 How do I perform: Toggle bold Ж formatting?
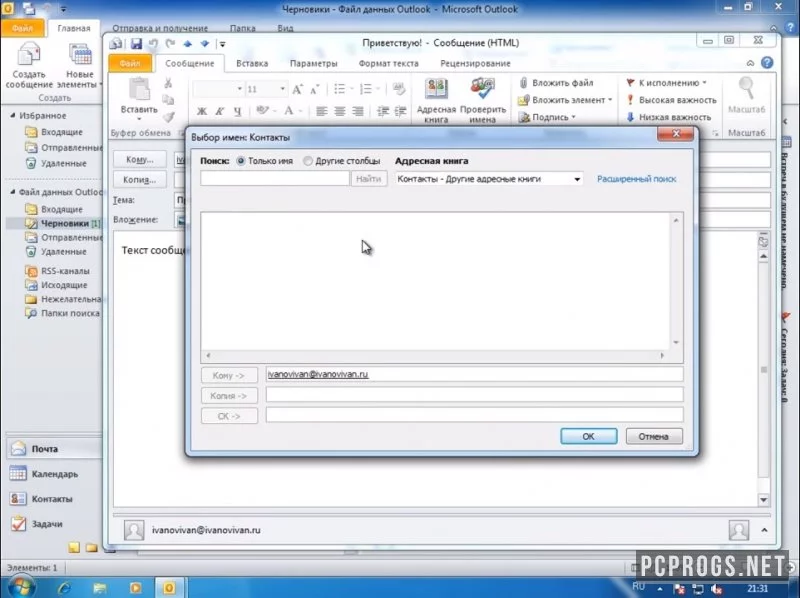202,111
